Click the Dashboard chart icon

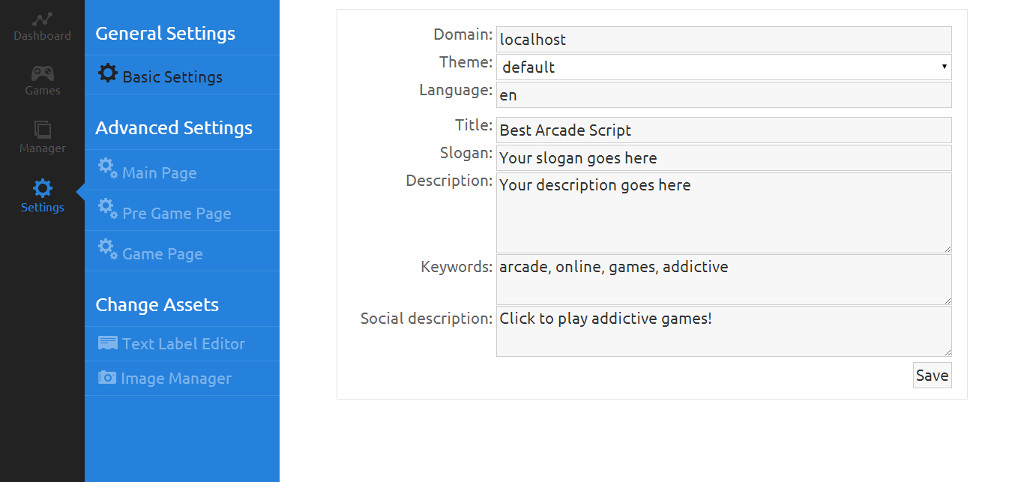pos(42,19)
